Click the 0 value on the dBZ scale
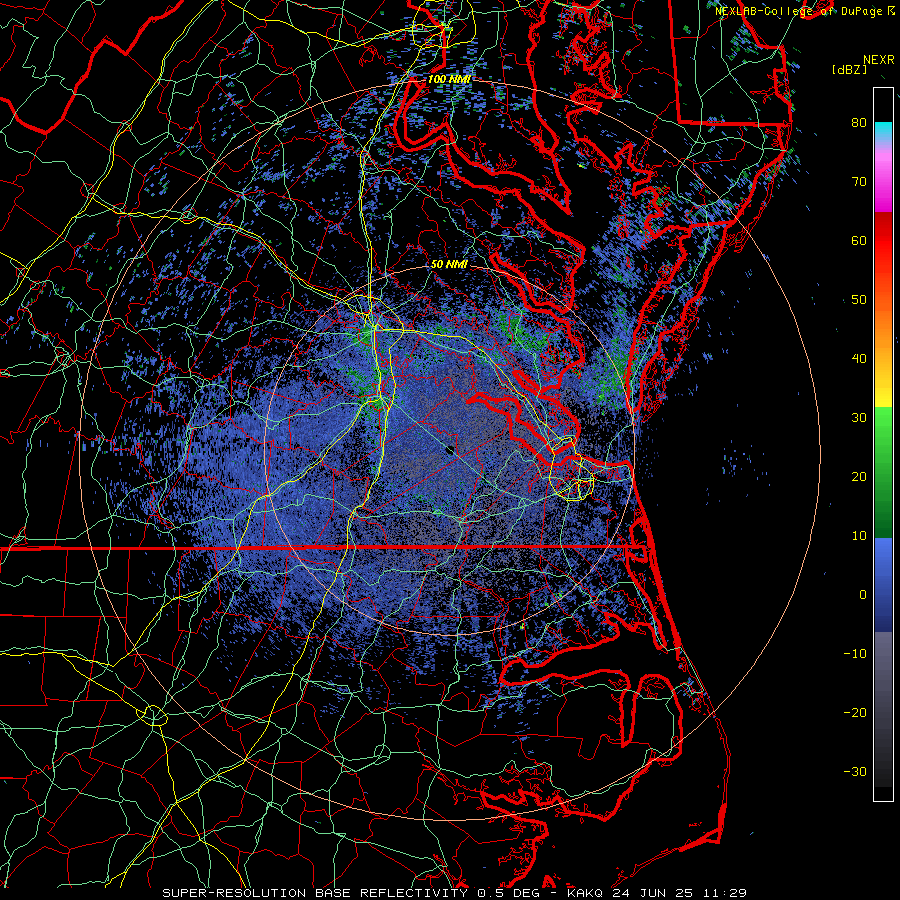 click(x=863, y=595)
